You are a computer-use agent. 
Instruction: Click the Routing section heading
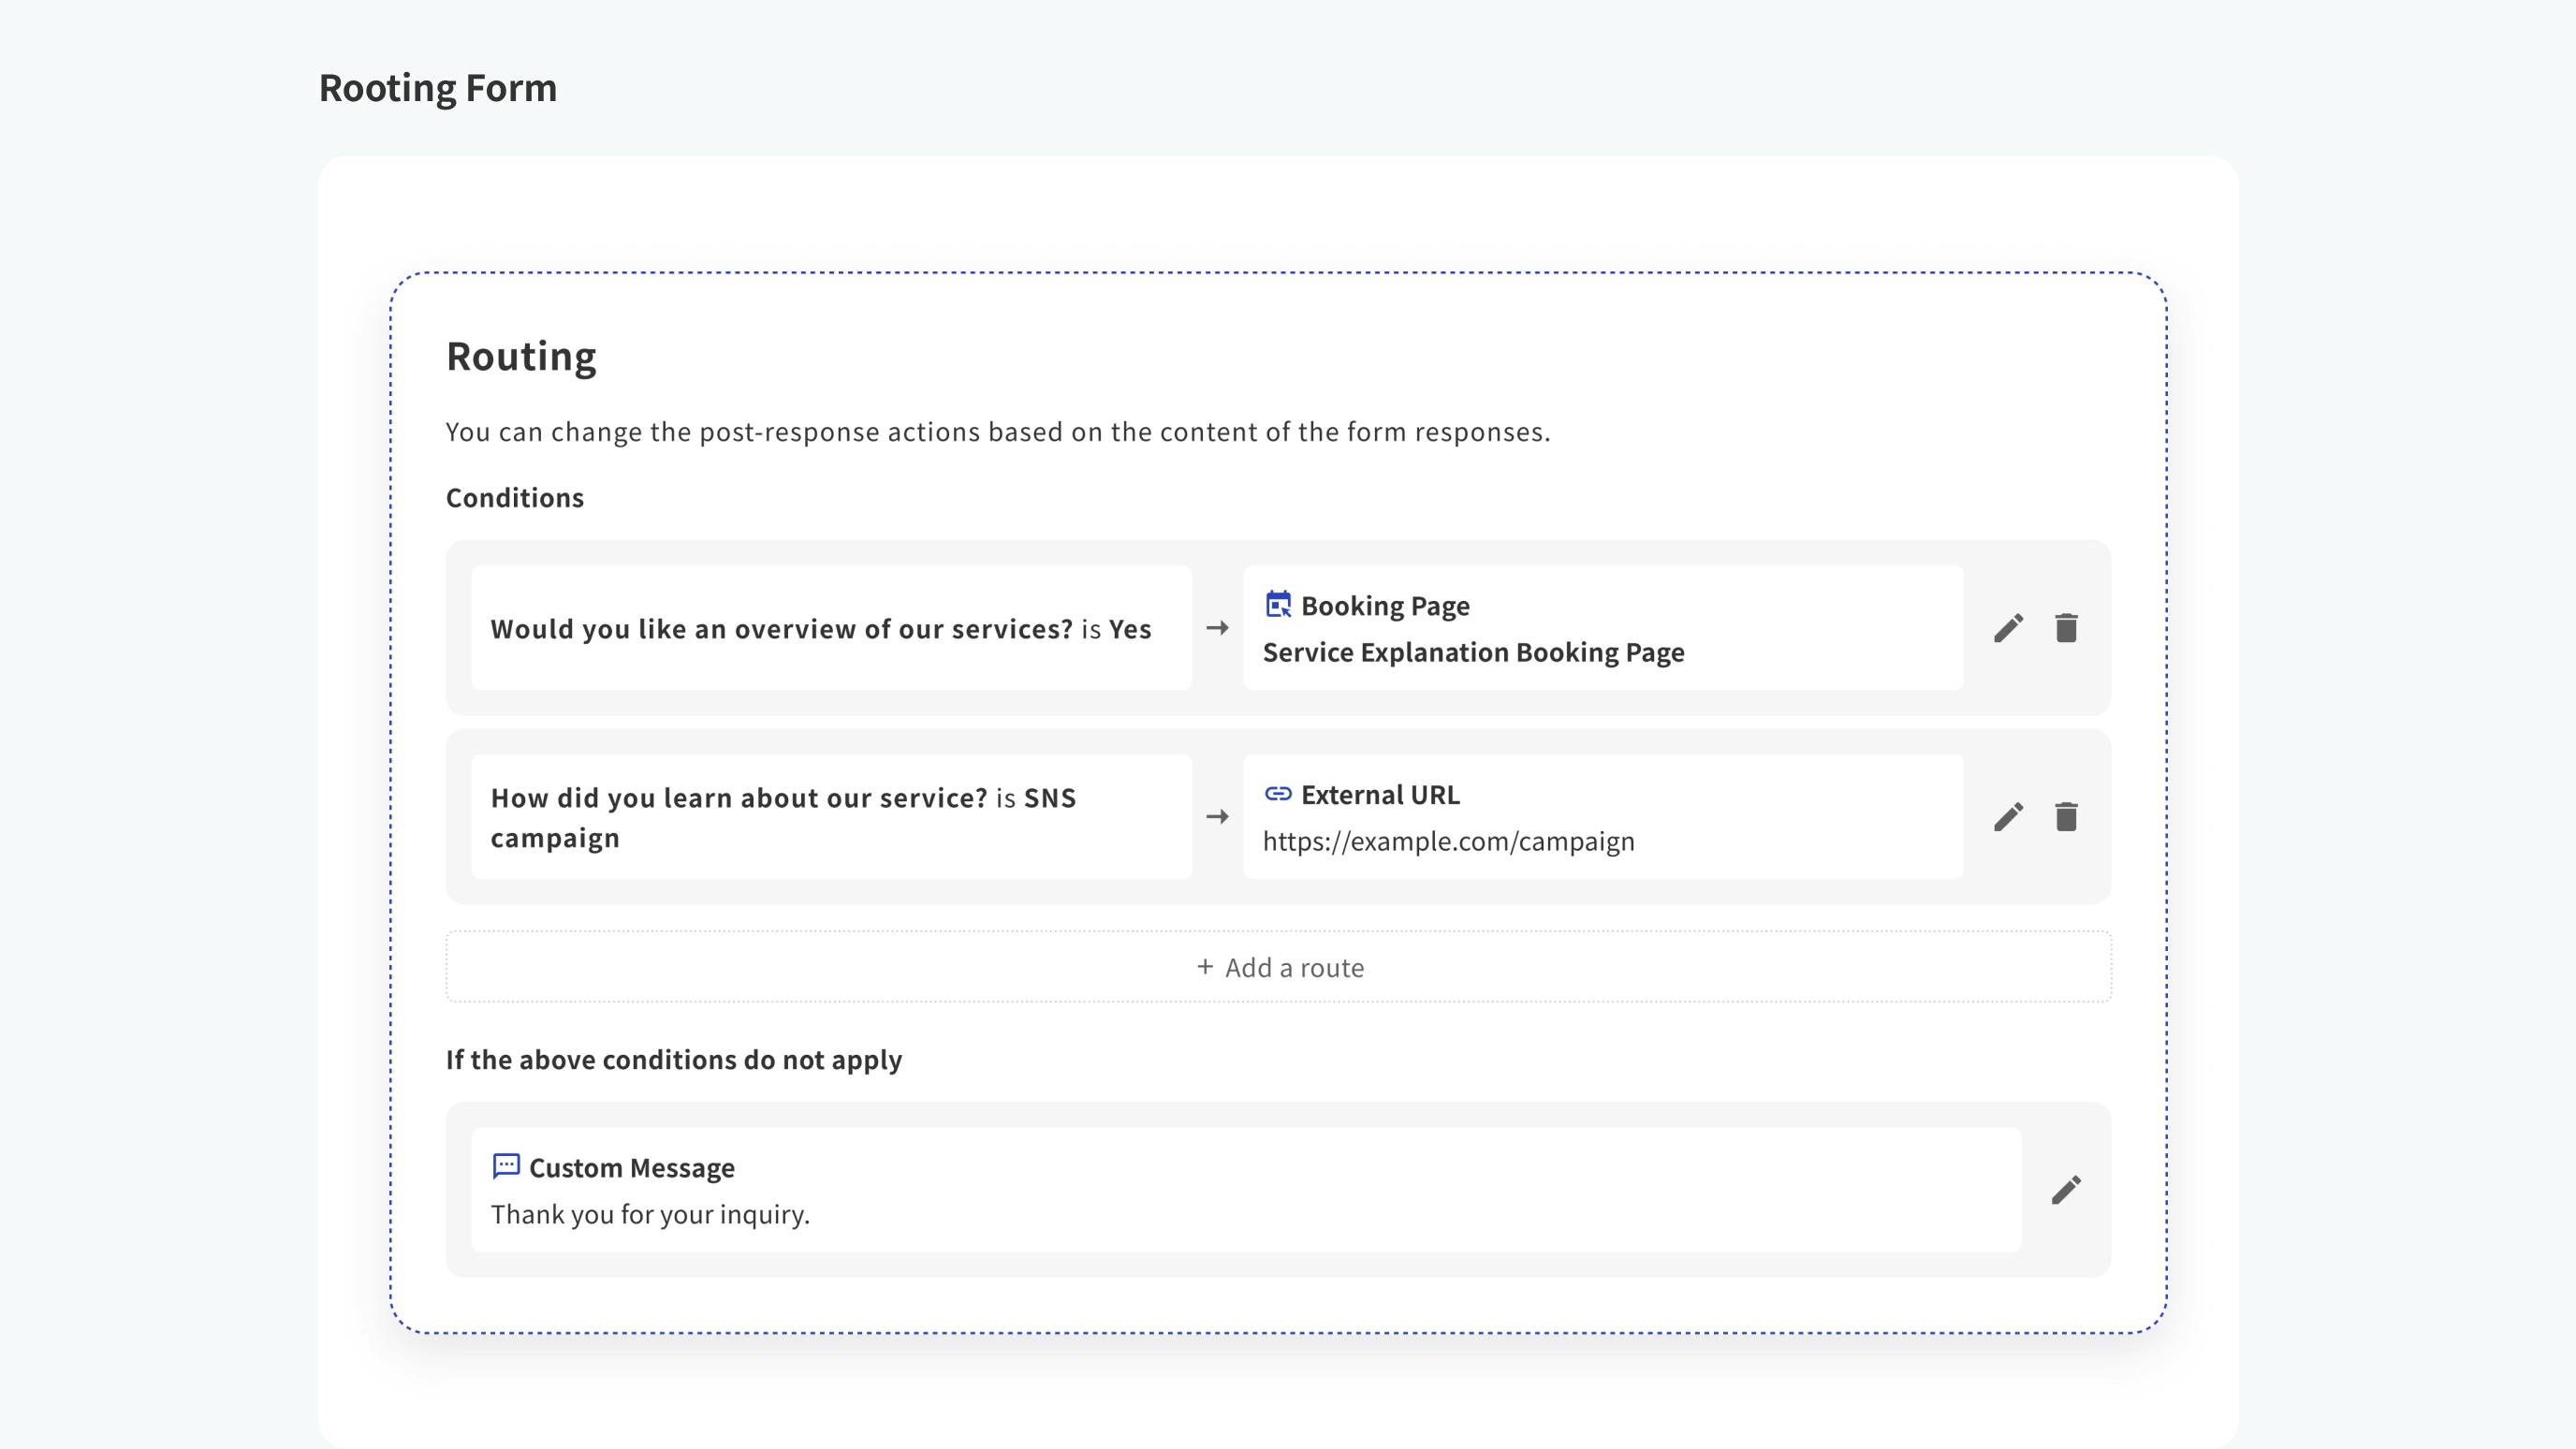coord(521,355)
